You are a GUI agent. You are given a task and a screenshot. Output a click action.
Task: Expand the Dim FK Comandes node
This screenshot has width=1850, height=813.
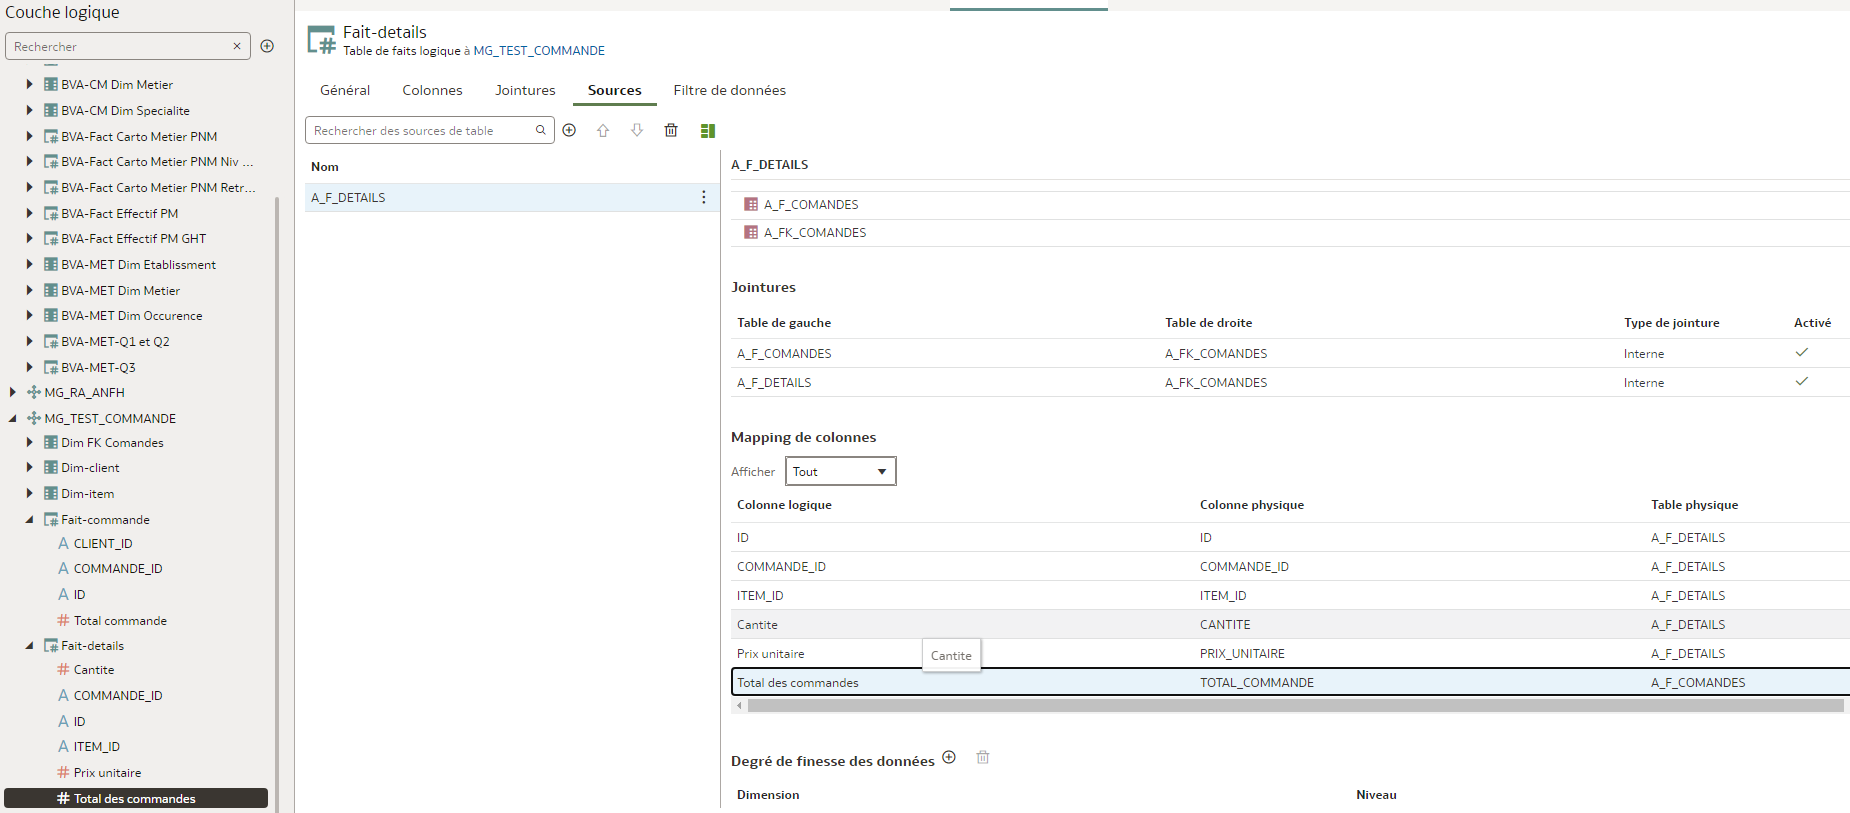29,442
